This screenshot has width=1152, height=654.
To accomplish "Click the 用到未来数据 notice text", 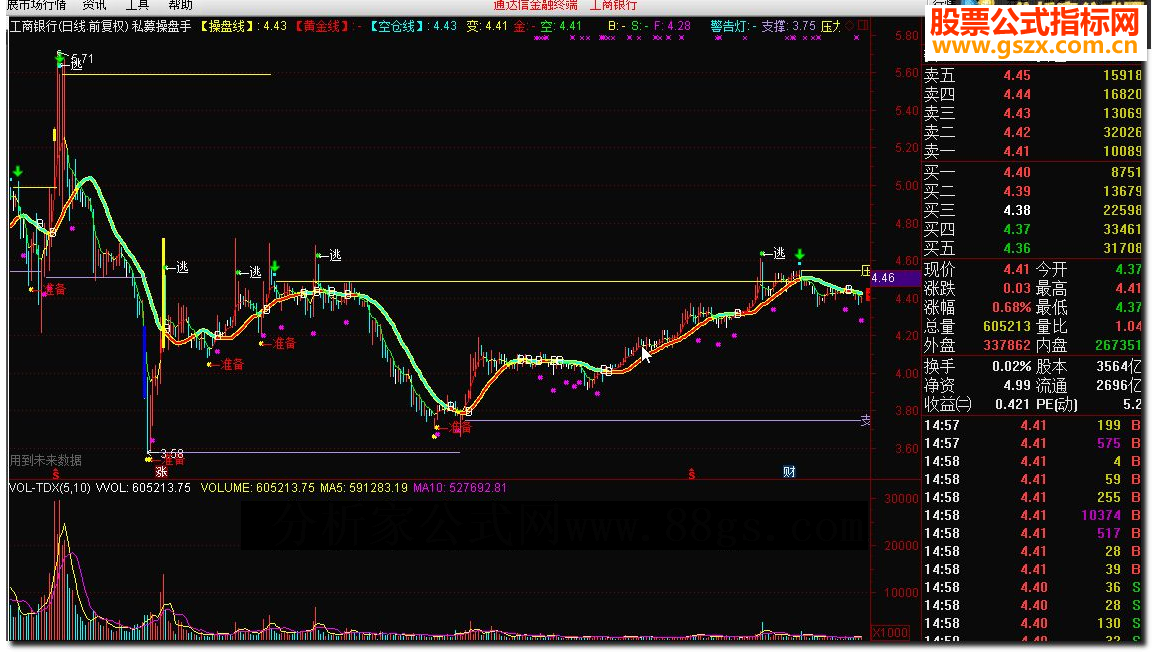I will 46,461.
